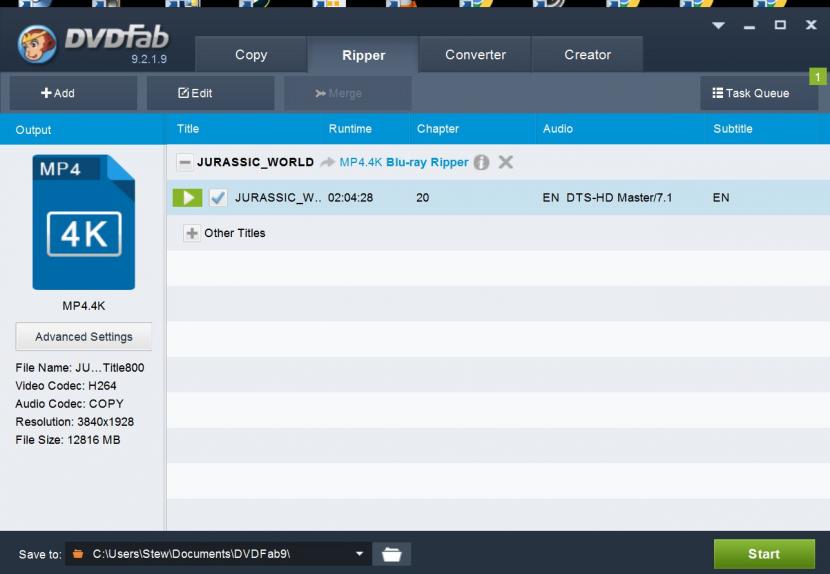Open the Save to path dropdown
Viewport: 830px width, 574px height.
[x=359, y=554]
